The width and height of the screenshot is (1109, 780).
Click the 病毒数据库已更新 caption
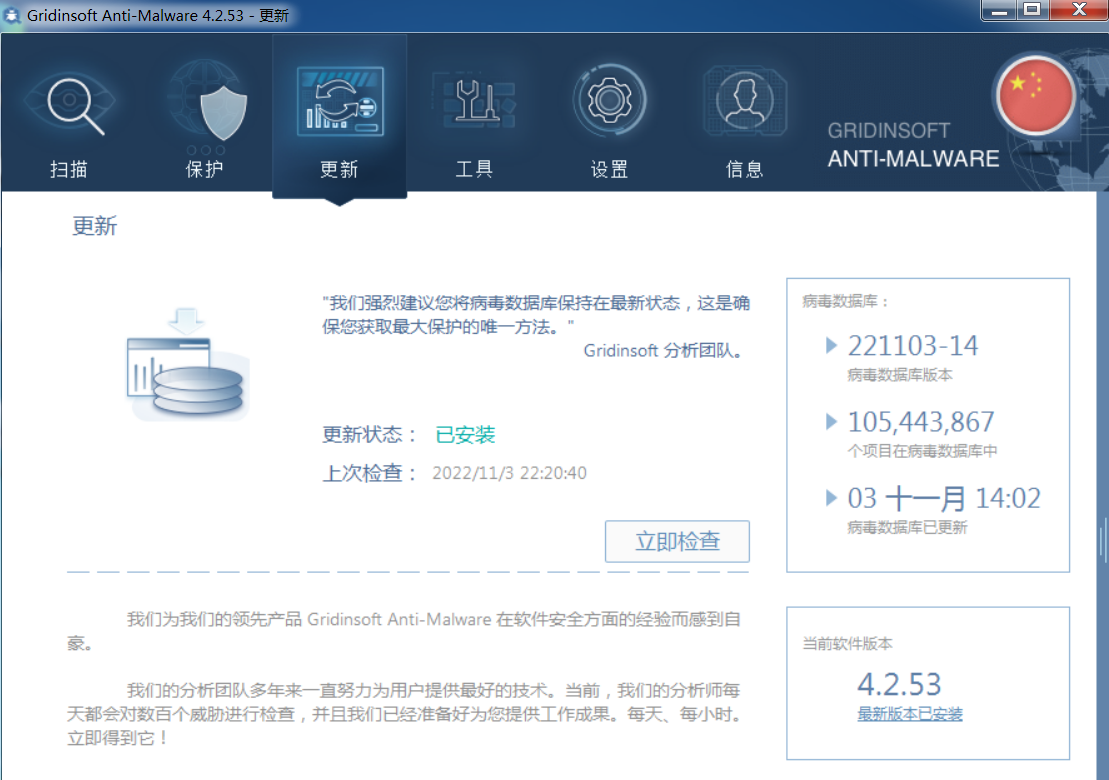[x=907, y=528]
